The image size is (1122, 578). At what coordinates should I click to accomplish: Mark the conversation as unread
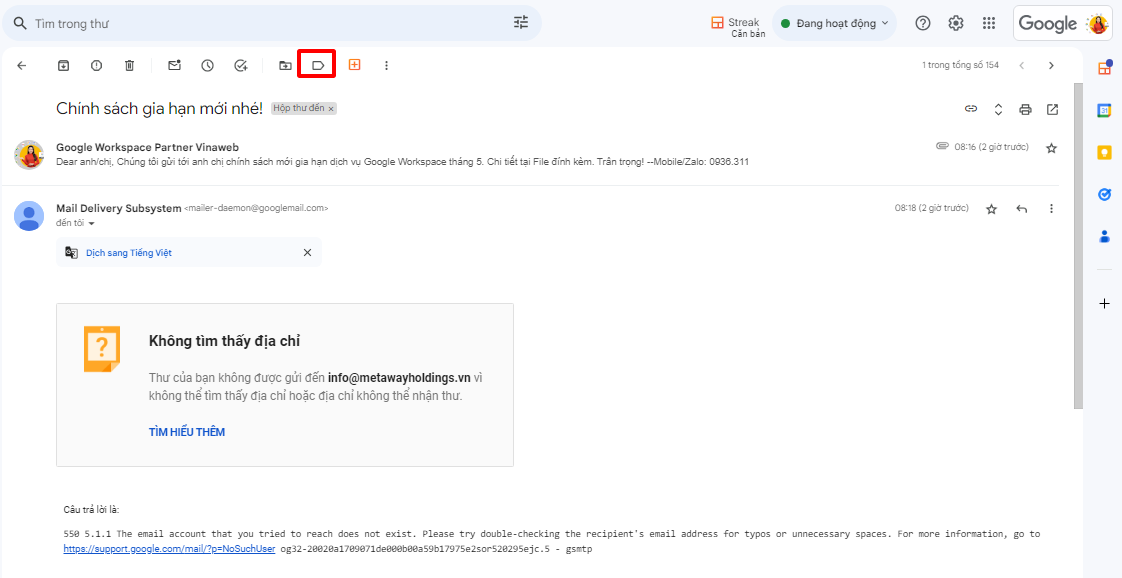174,65
